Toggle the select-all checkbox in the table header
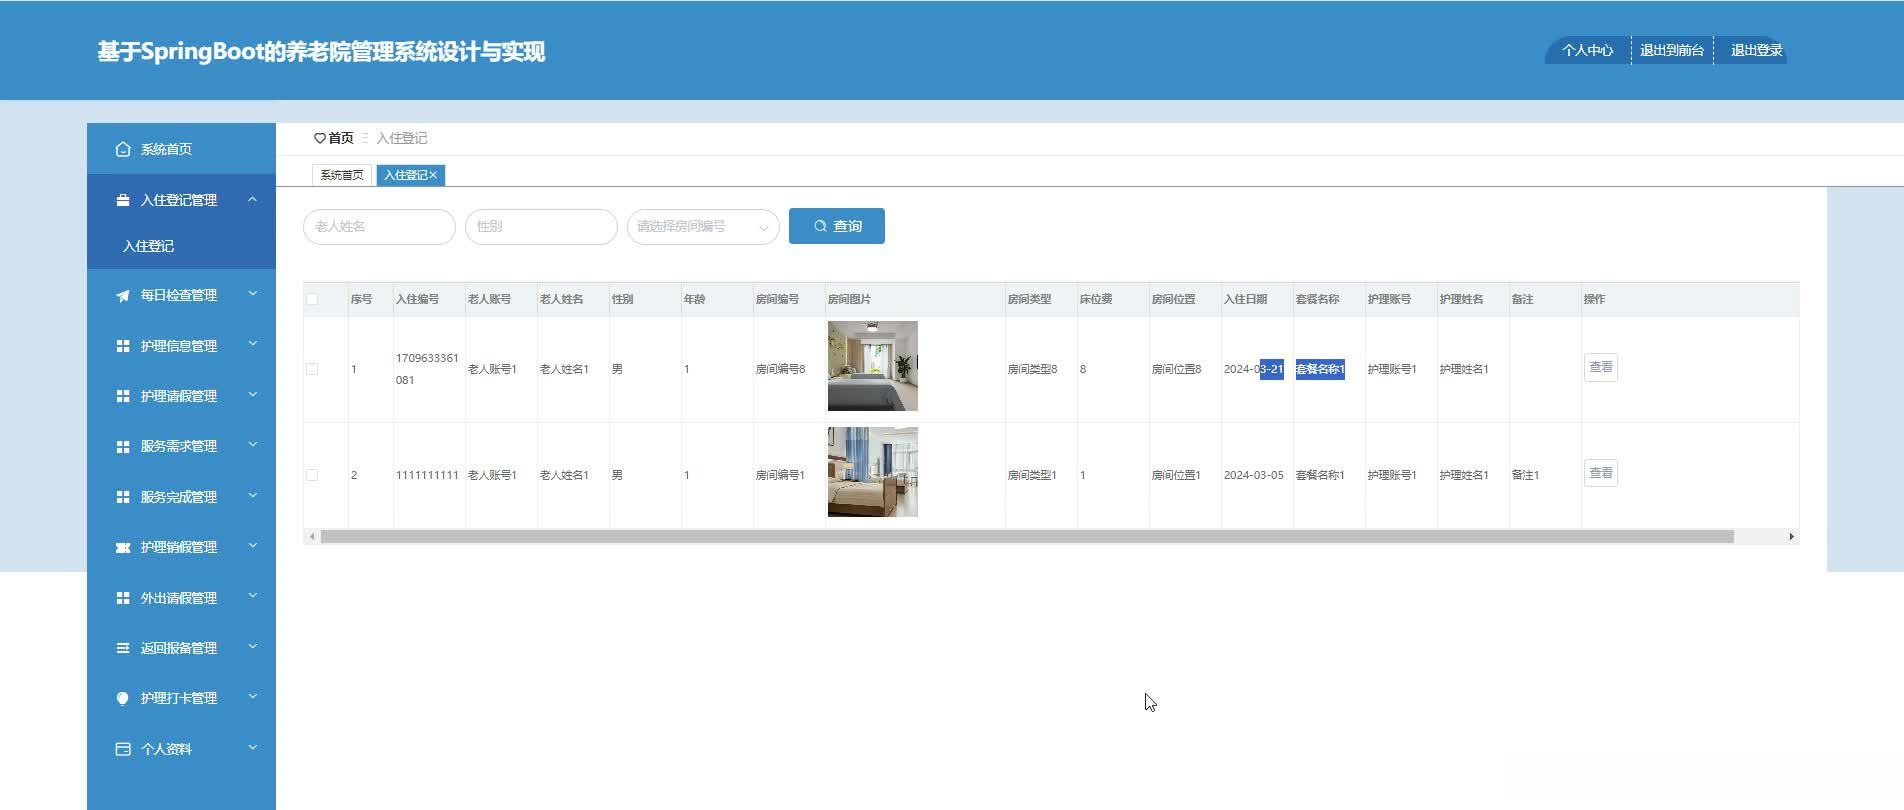Viewport: 1904px width, 810px height. [x=312, y=299]
